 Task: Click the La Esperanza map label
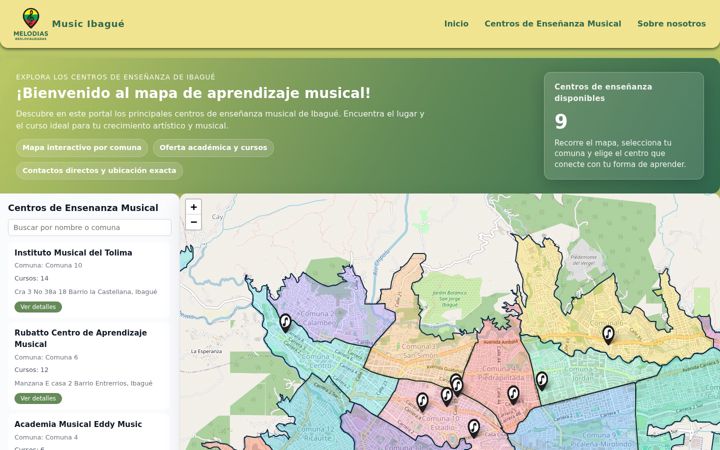(x=206, y=351)
